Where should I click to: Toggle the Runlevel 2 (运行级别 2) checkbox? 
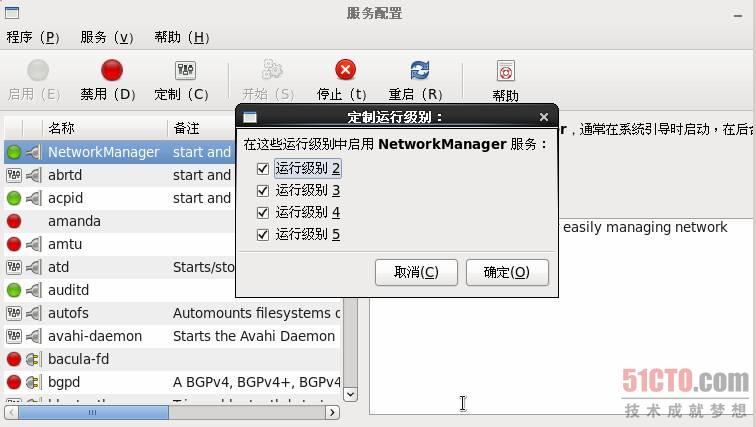pos(263,169)
